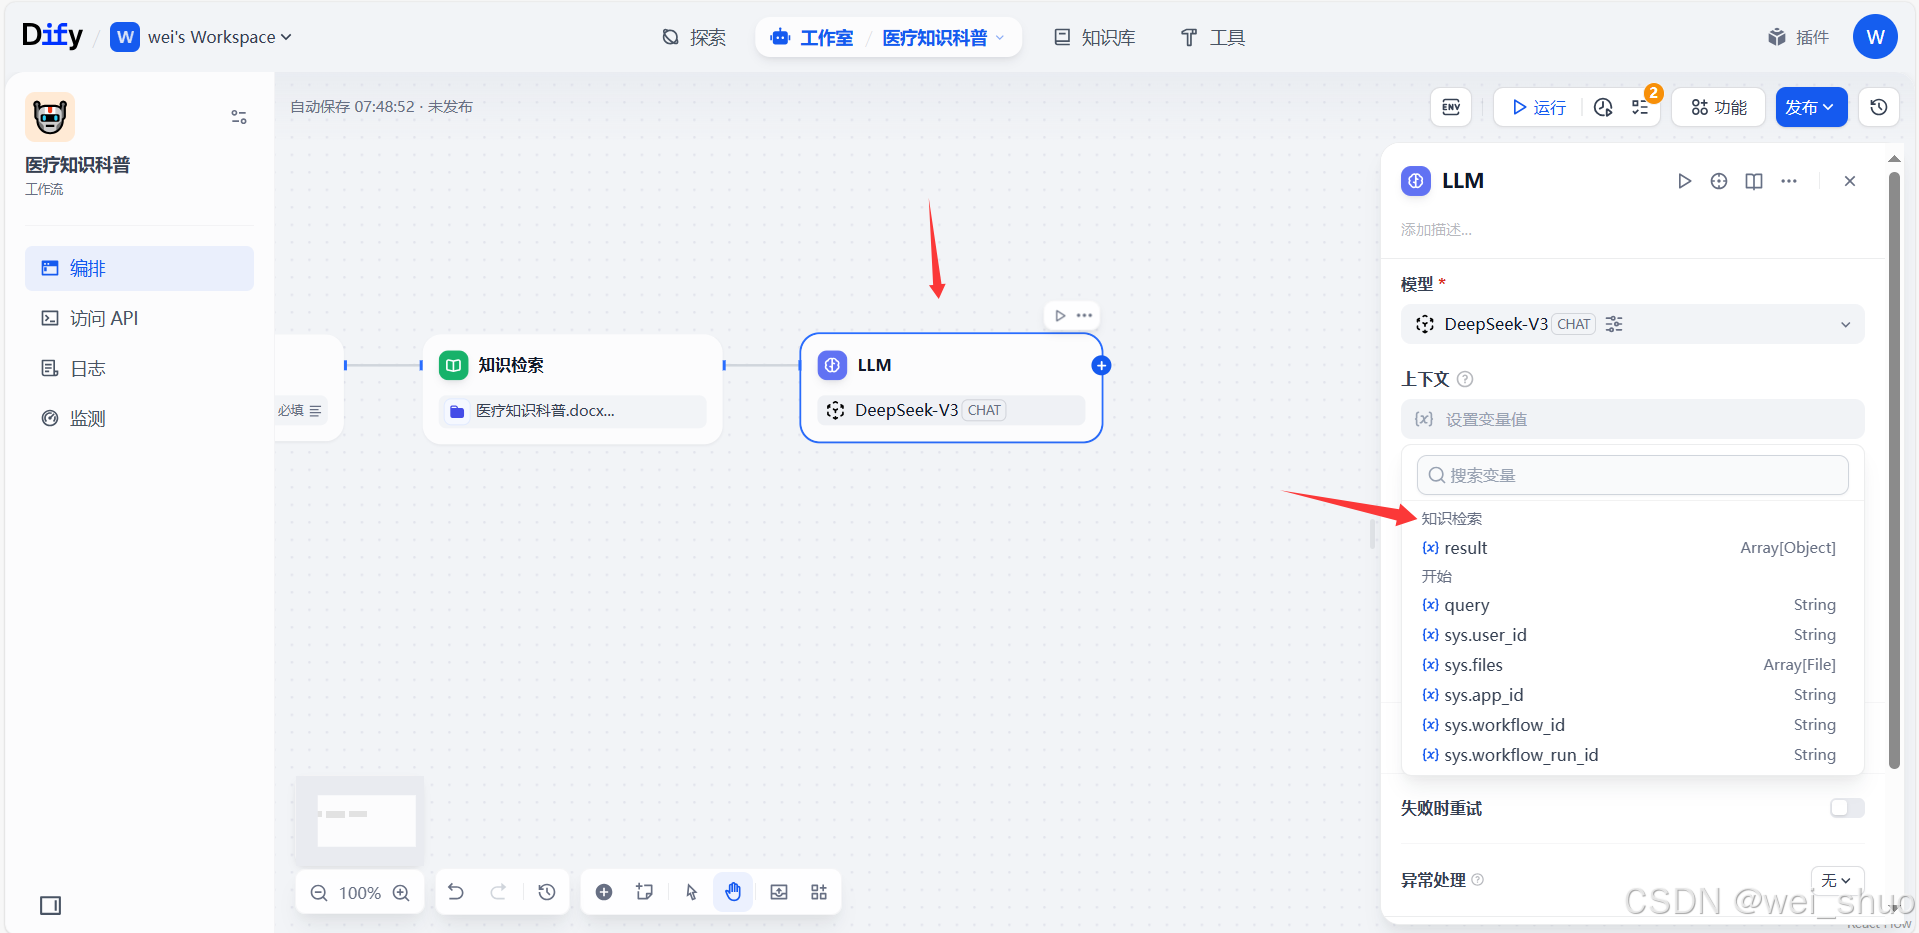Click workflow minimap thumbnail
This screenshot has height=933, width=1919.
pos(360,821)
